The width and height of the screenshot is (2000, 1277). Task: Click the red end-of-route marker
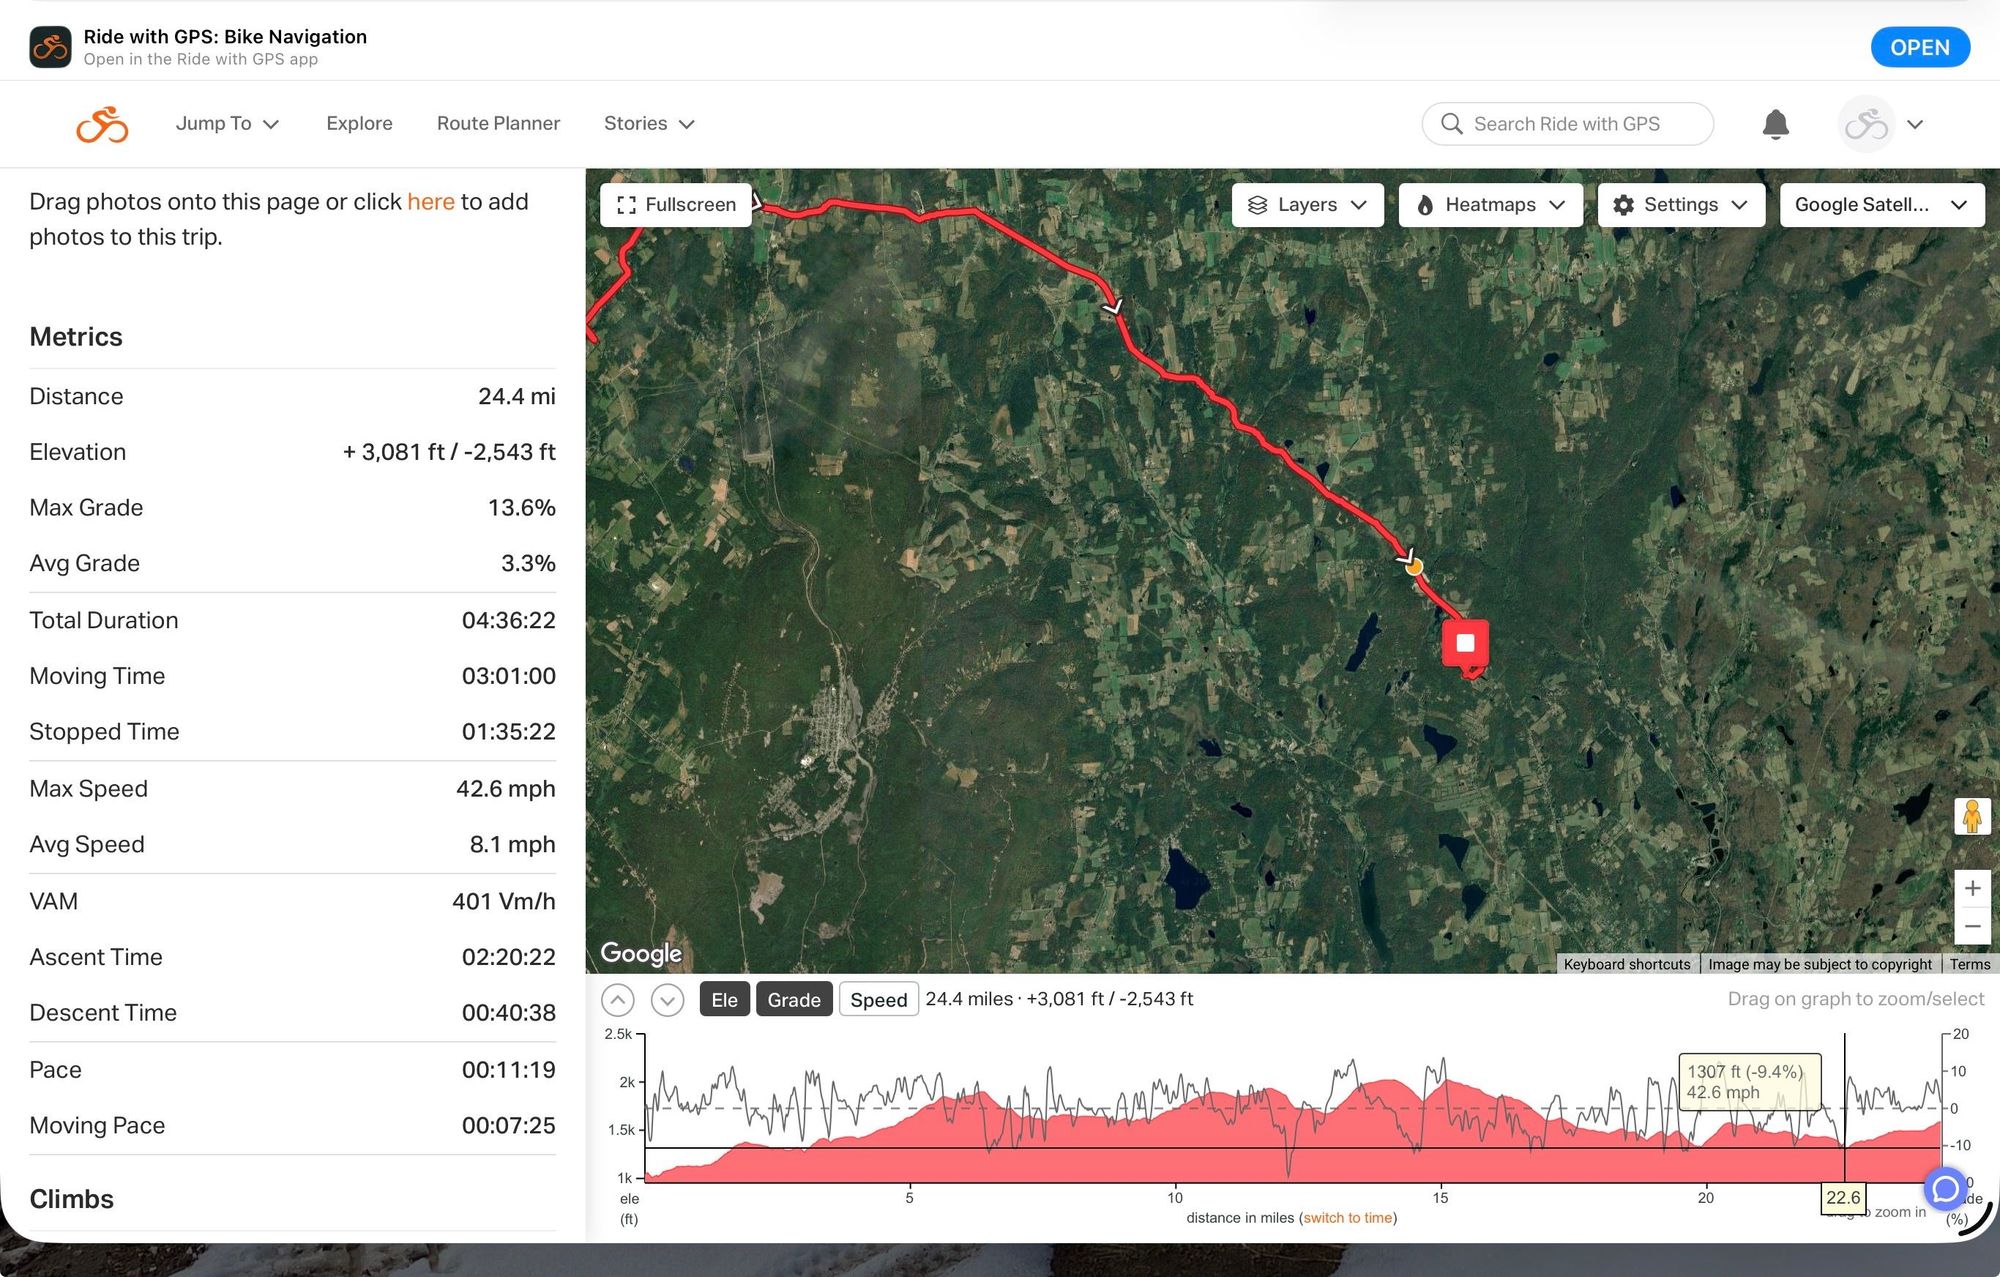[x=1465, y=645]
